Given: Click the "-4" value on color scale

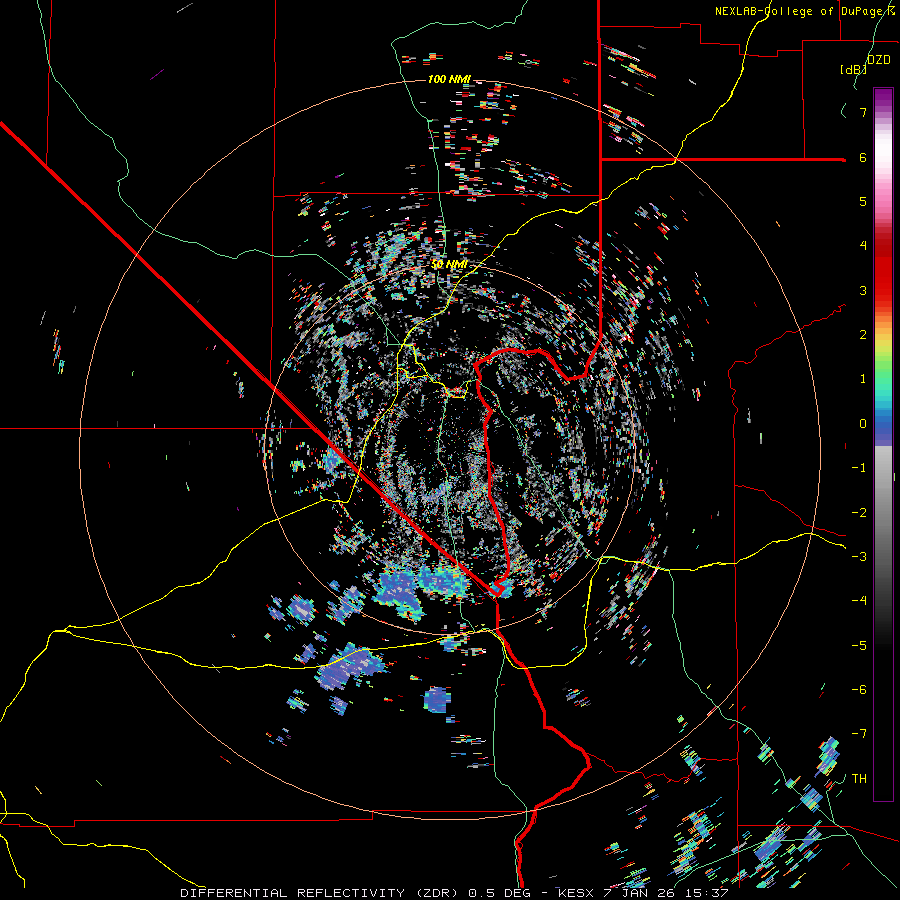Looking at the screenshot, I should tap(859, 601).
